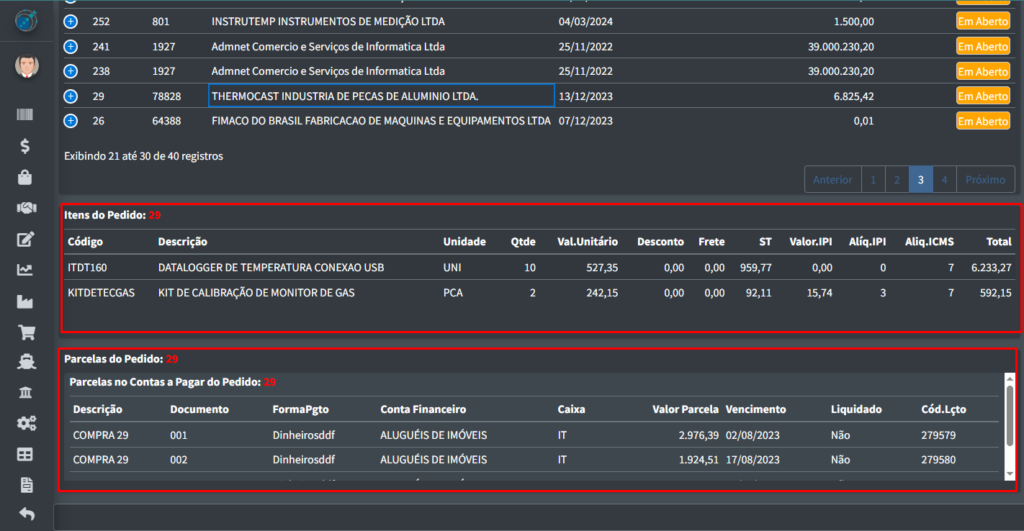
Task: Click the line chart sidebar icon
Action: click(26, 269)
